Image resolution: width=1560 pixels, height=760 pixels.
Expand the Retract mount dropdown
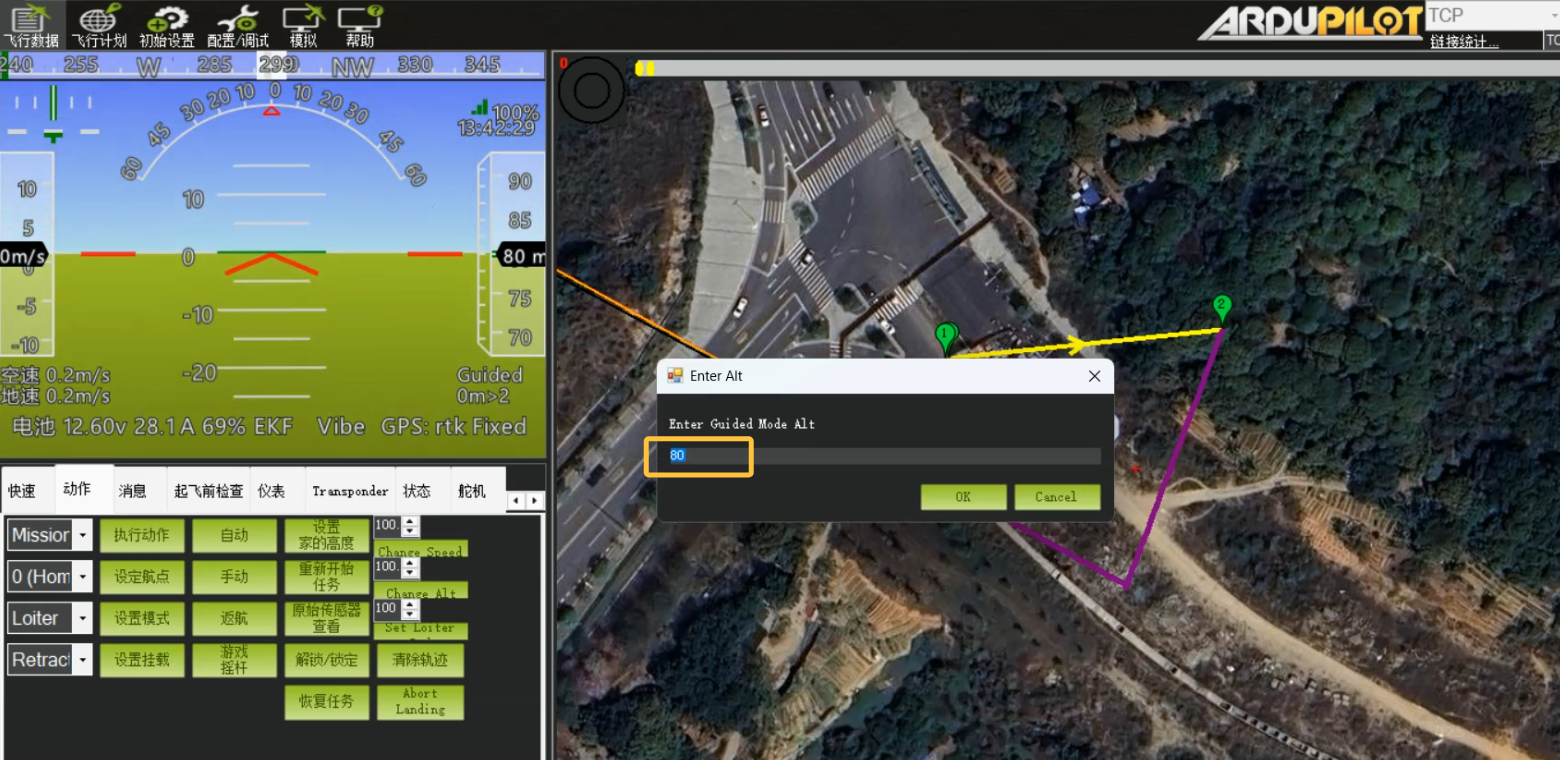83,660
